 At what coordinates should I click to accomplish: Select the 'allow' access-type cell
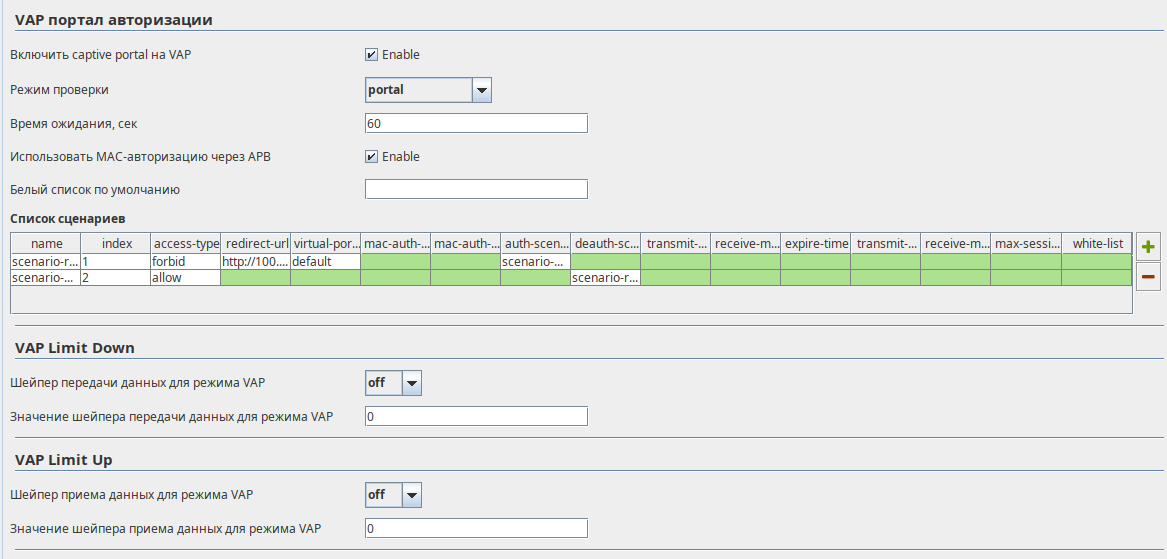click(x=186, y=278)
